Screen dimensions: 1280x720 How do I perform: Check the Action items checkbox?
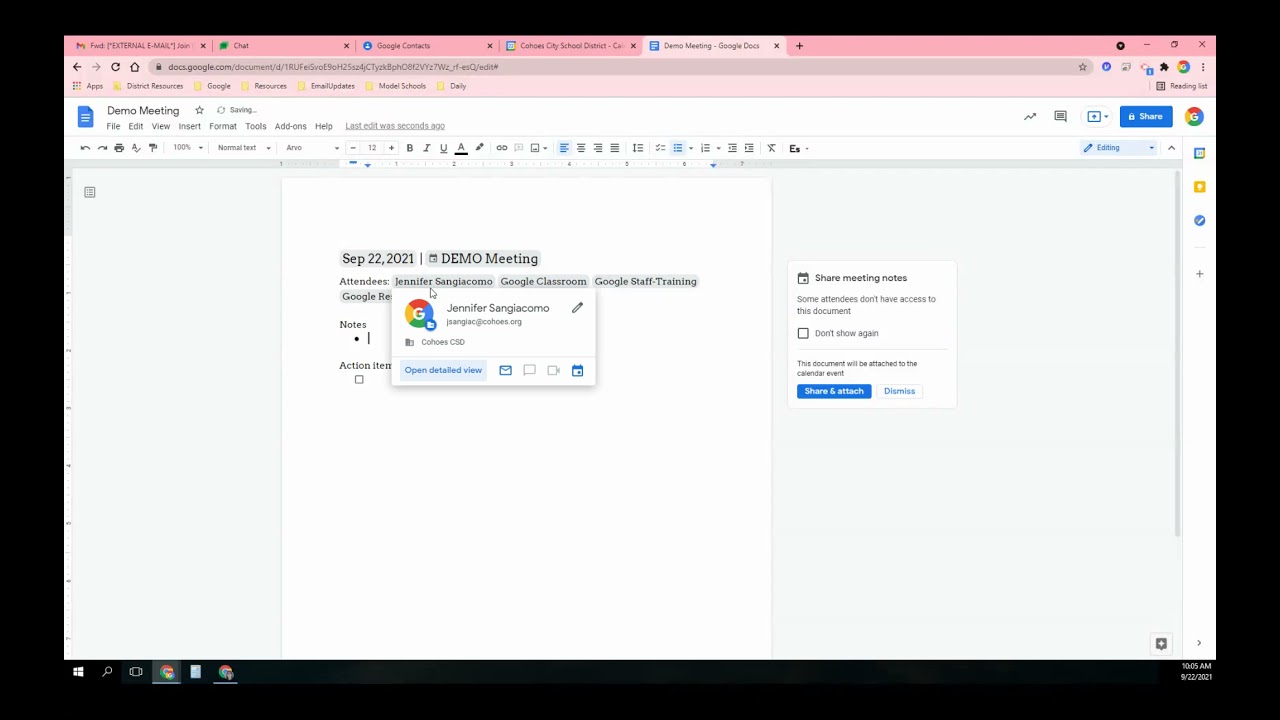(359, 379)
